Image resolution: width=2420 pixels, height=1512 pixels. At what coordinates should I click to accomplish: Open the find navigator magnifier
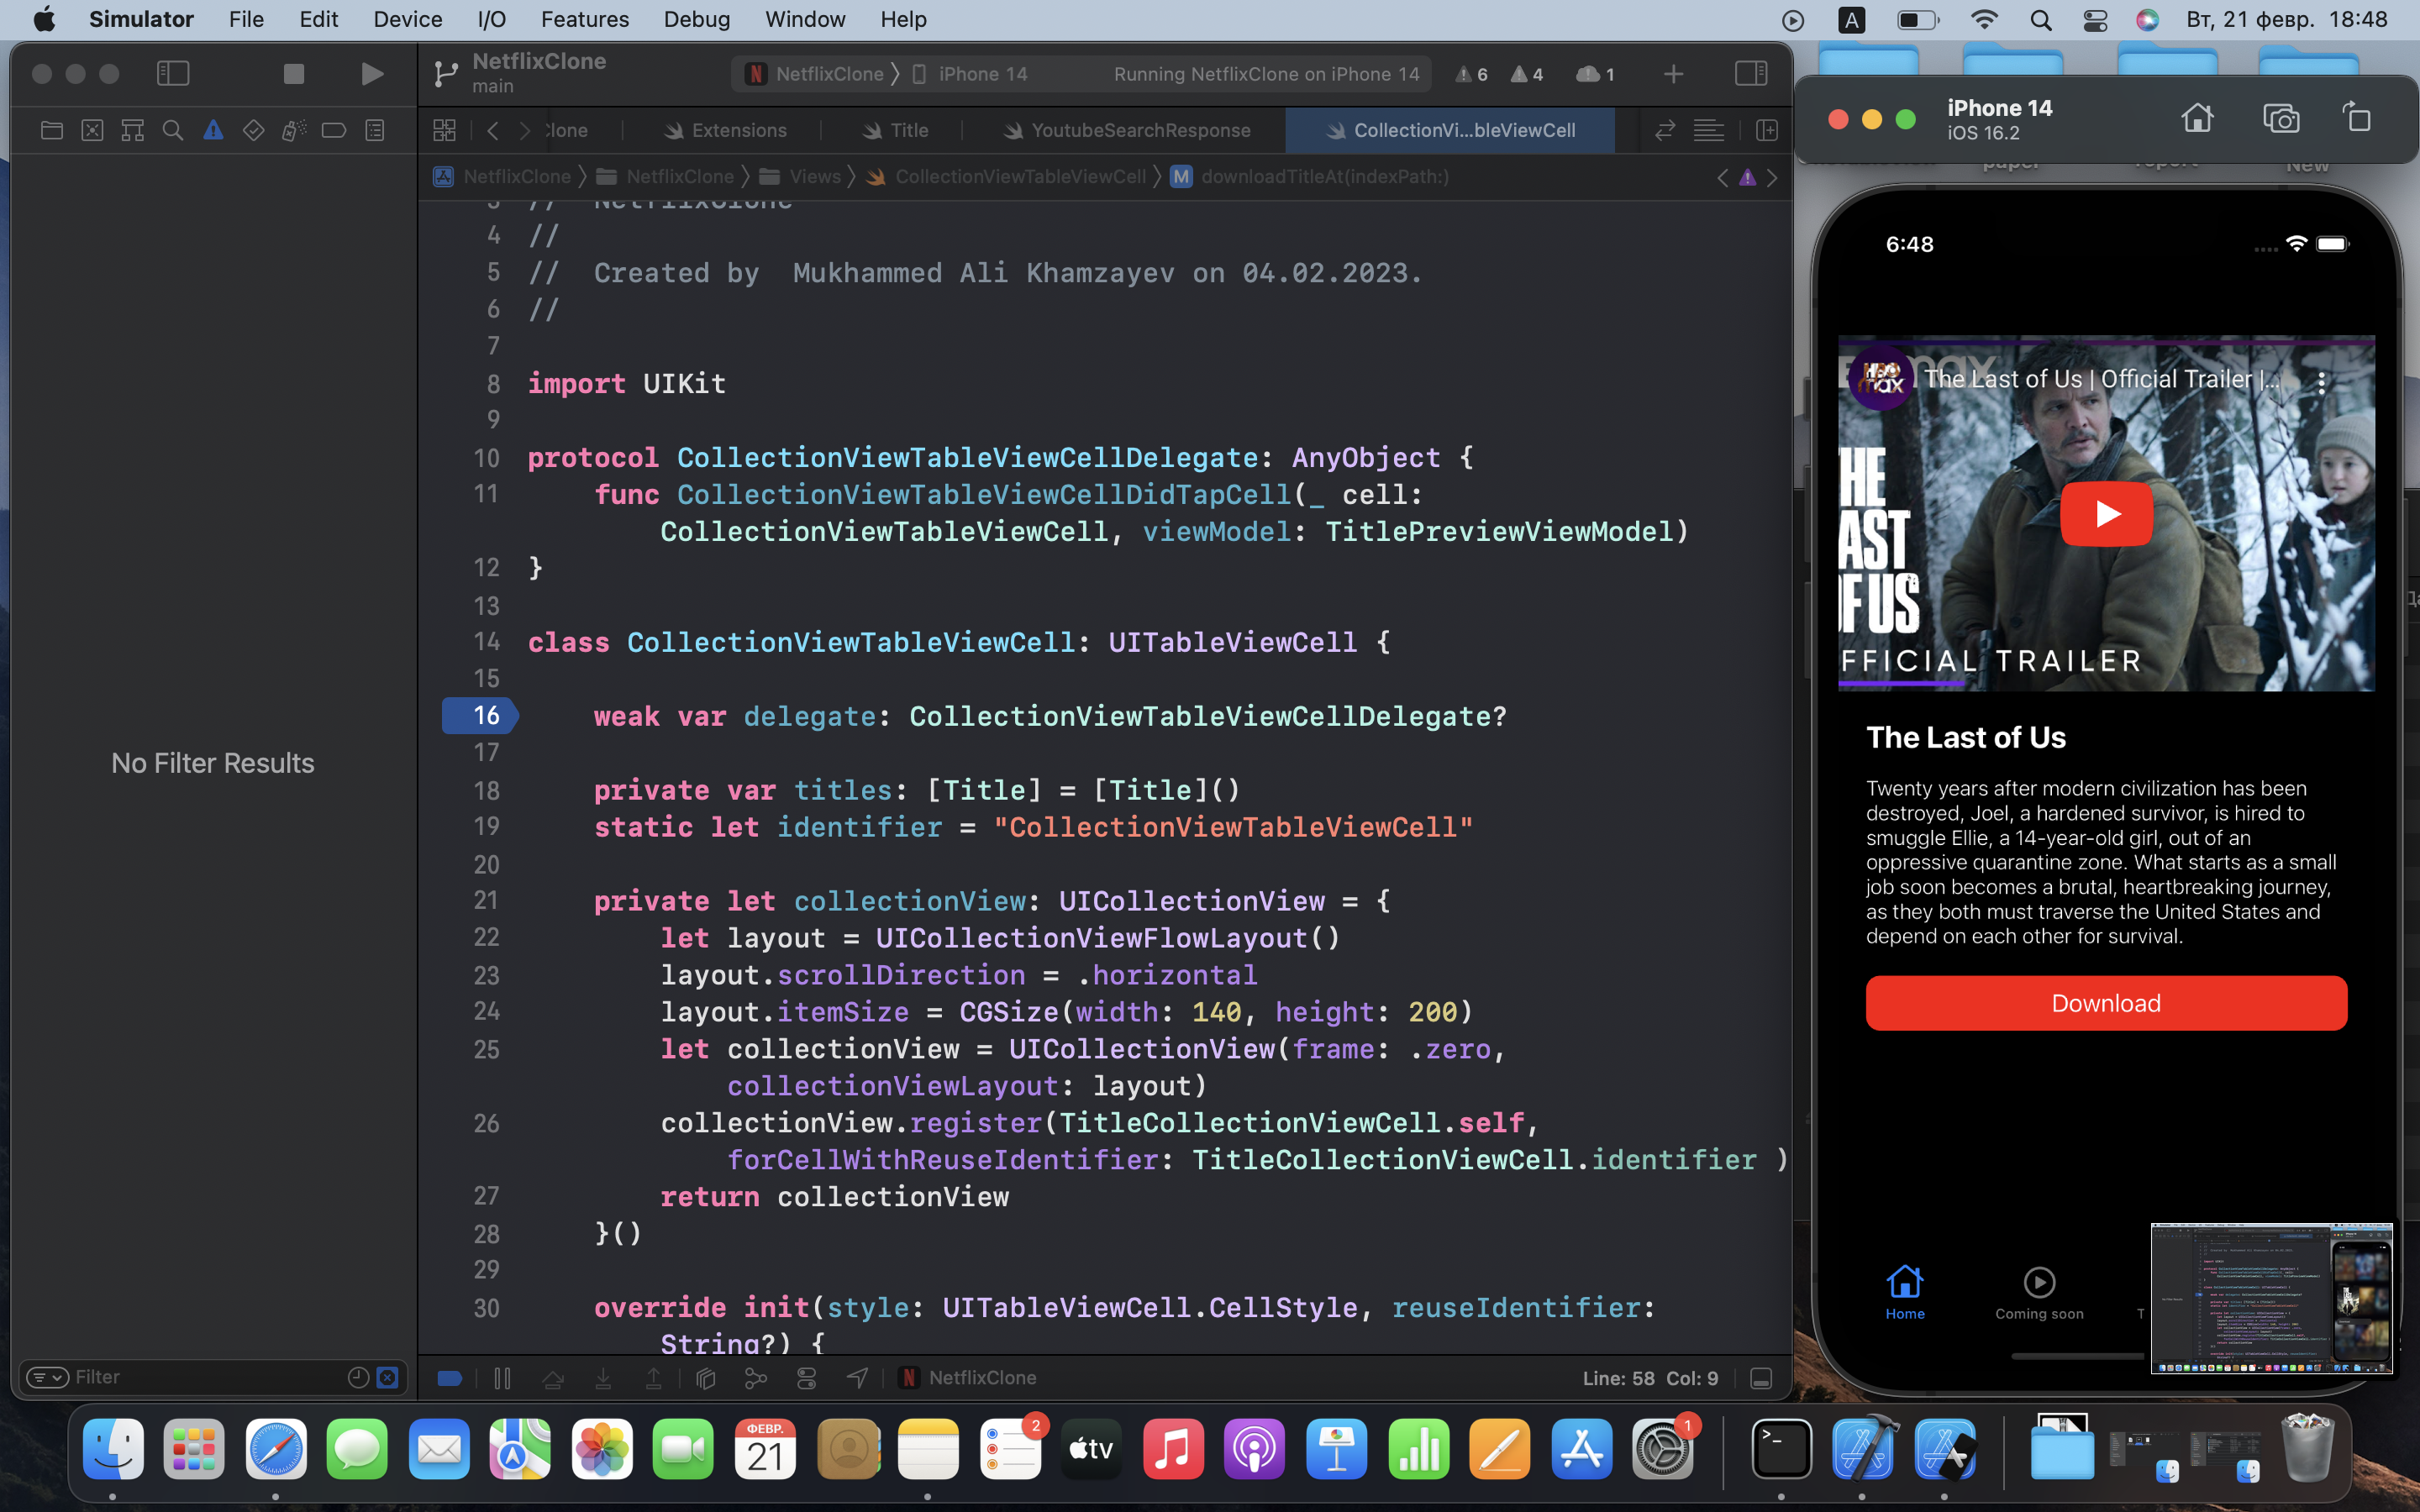pos(172,130)
